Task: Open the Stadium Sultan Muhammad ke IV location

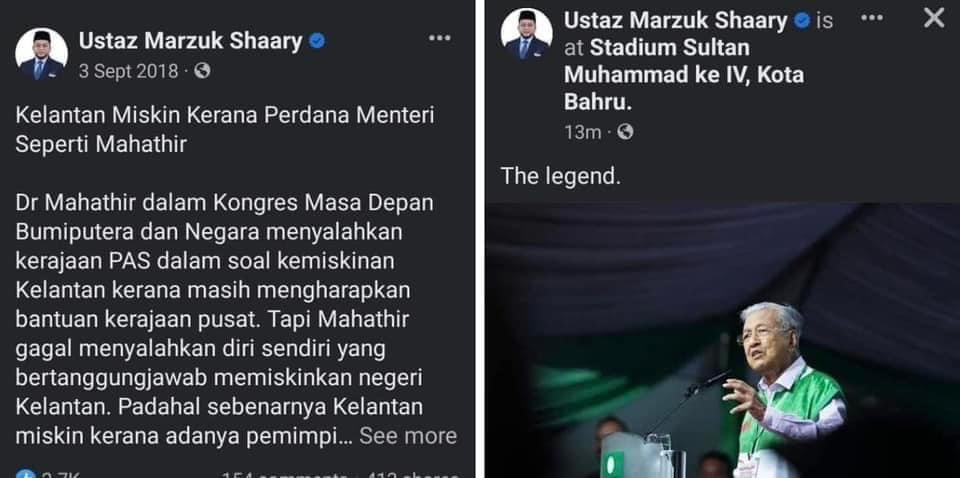Action: pyautogui.click(x=684, y=75)
